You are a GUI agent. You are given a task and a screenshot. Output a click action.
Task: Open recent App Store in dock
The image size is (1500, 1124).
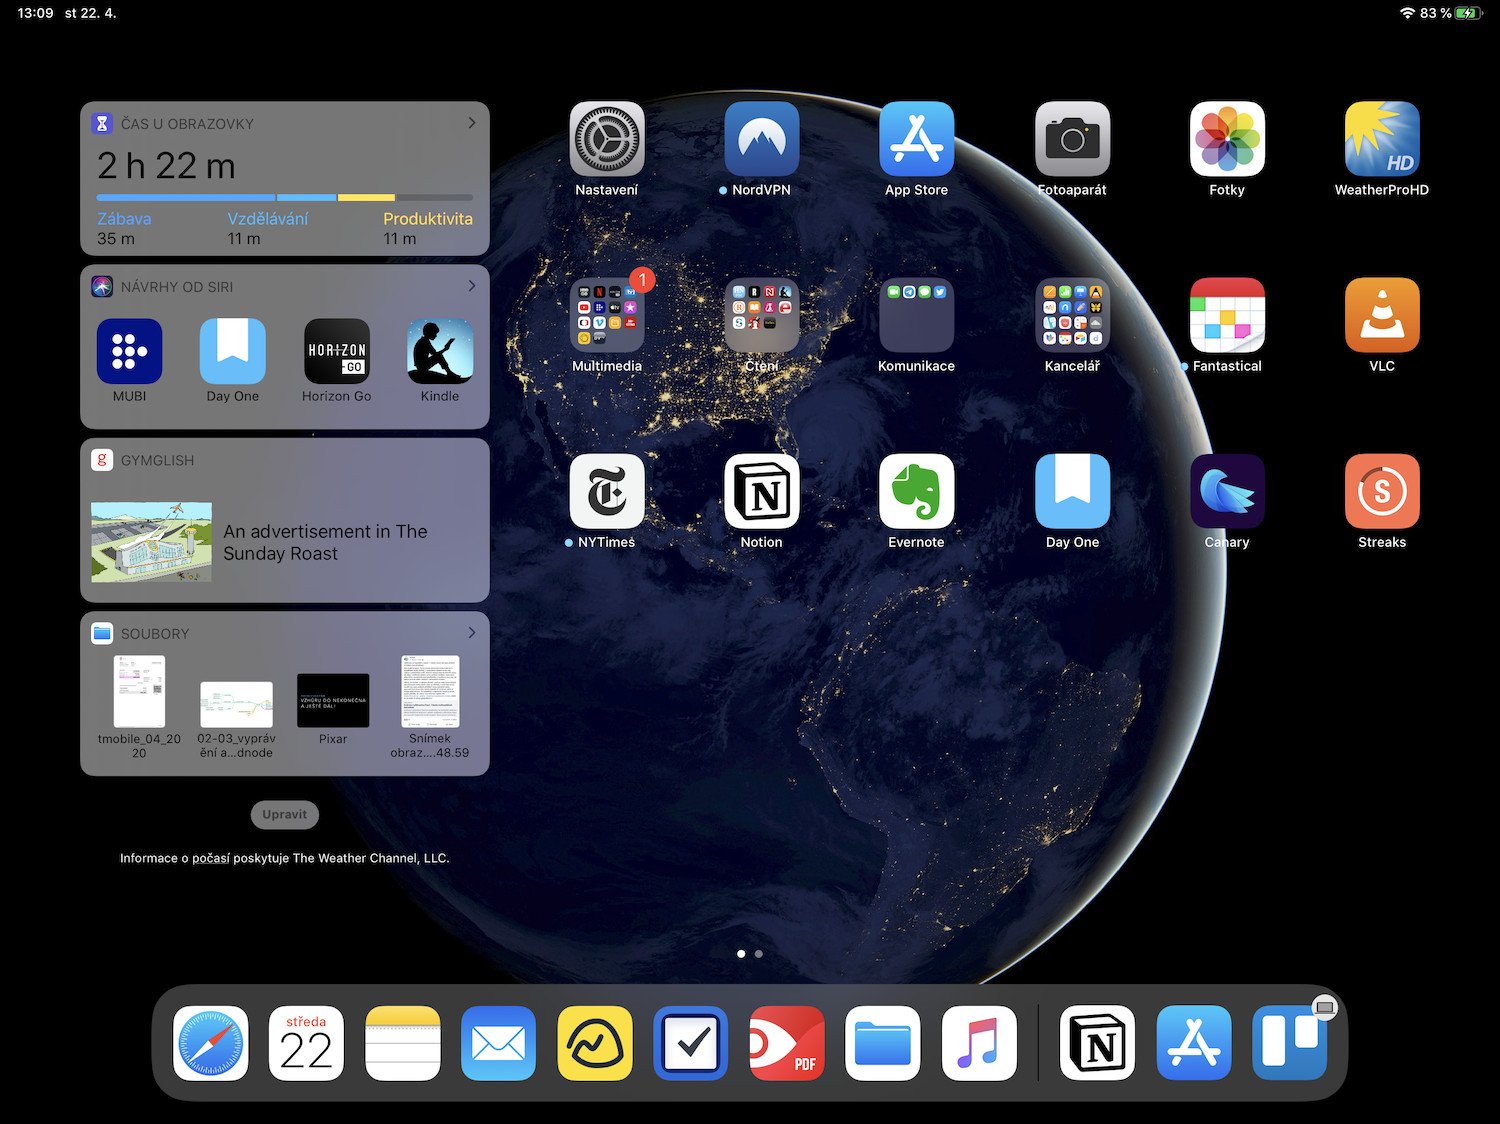point(1194,1043)
